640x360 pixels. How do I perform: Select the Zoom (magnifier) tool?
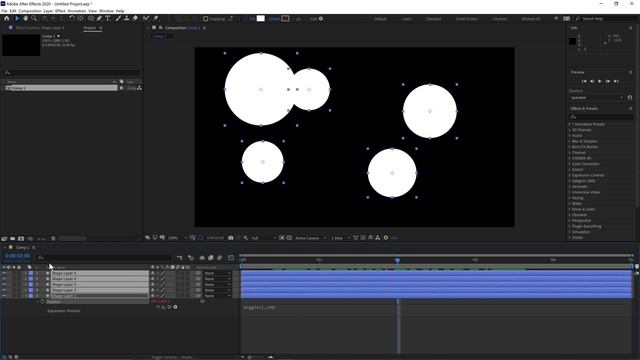point(34,18)
